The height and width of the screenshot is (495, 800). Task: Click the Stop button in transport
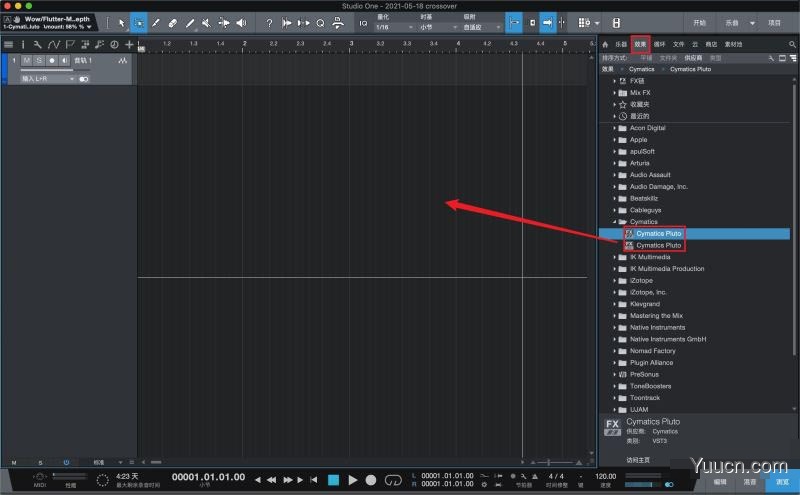(334, 480)
